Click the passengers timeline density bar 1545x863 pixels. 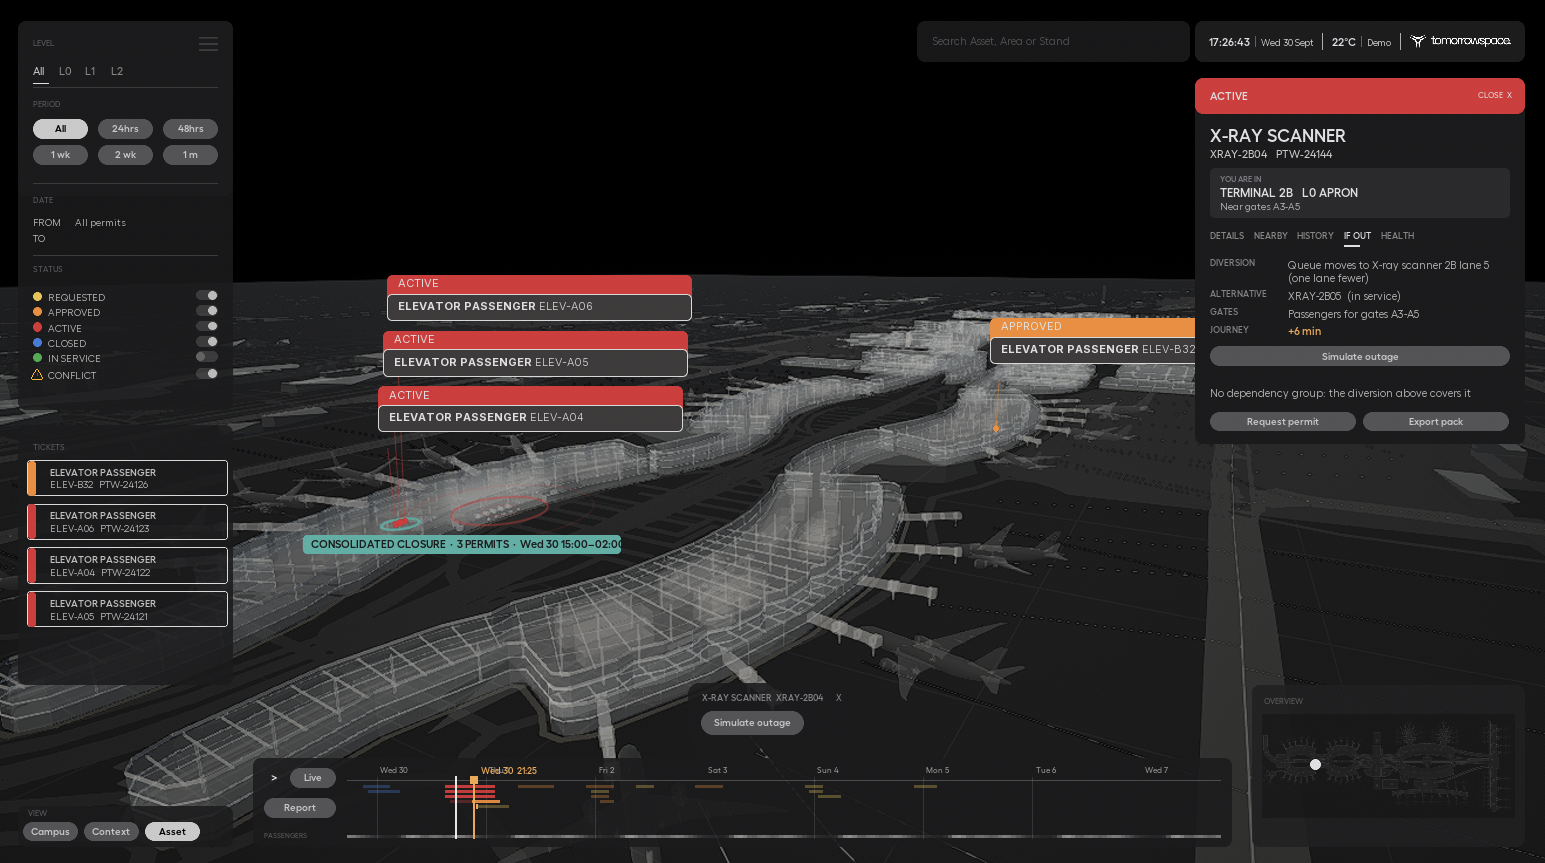click(784, 836)
